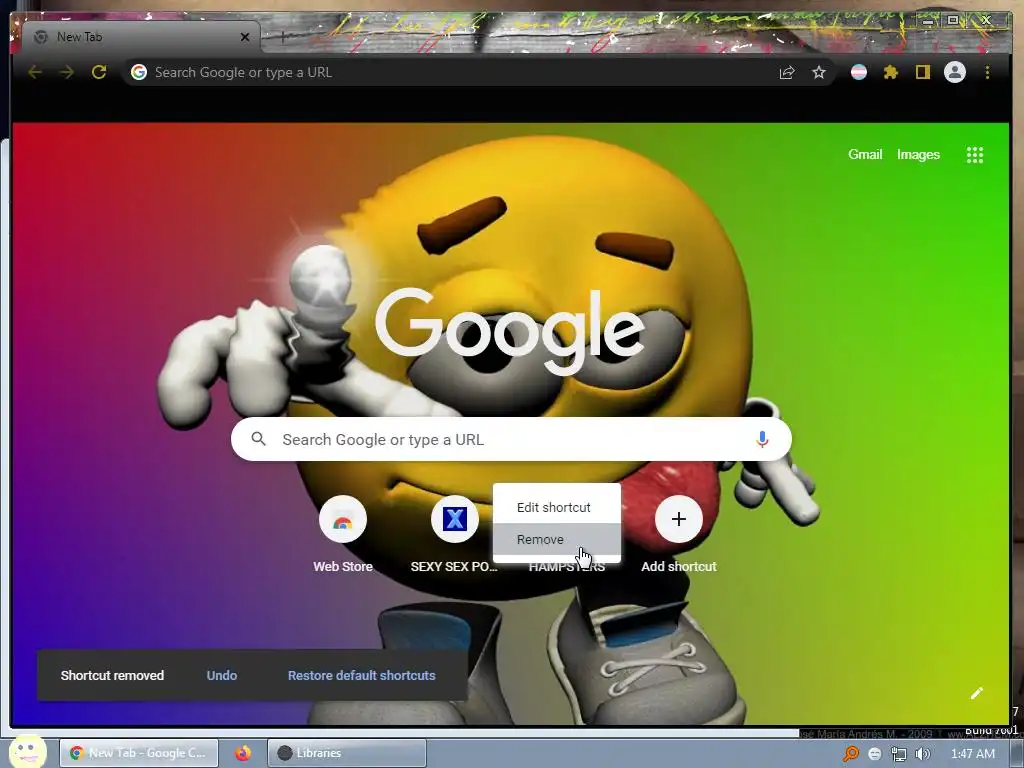The image size is (1024, 768).
Task: Open a new tab with plus button
Action: click(x=282, y=37)
